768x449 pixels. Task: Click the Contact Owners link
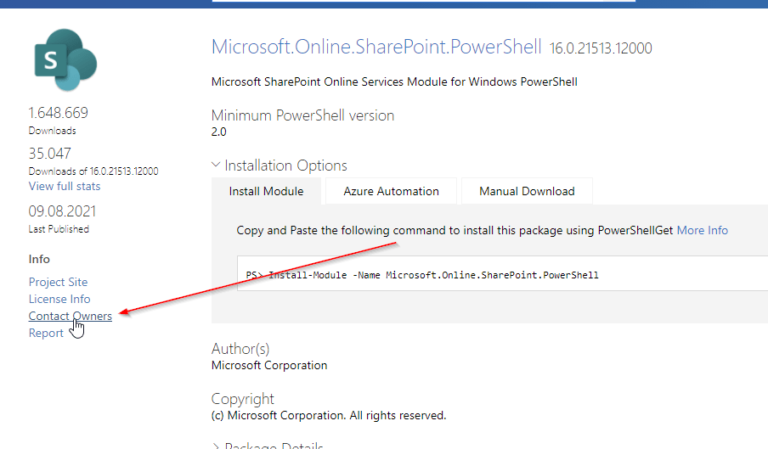pyautogui.click(x=70, y=316)
